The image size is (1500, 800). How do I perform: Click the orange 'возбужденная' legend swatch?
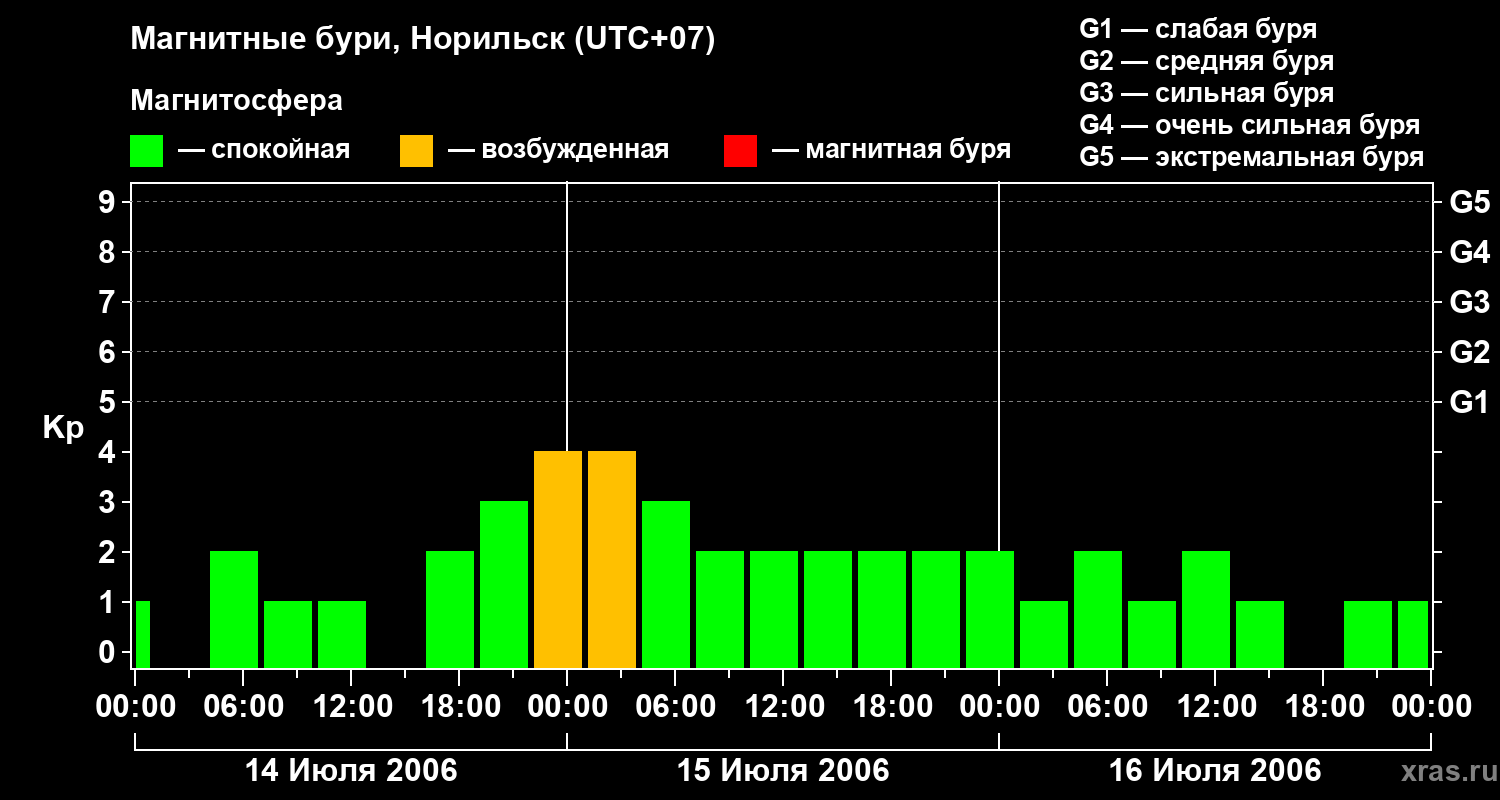tap(416, 150)
